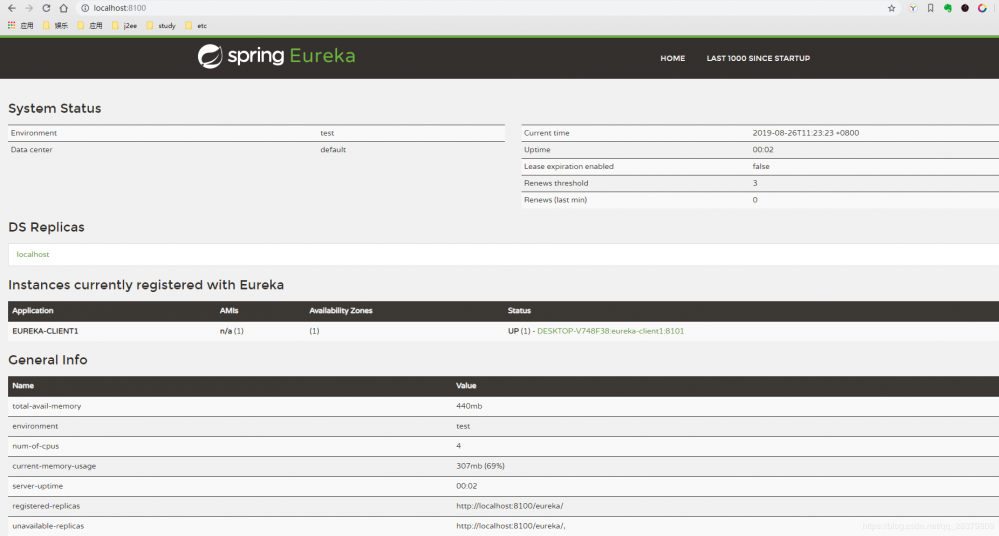
Task: Open DESKTOP-V748F38:eureka-client1:8101 instance link
Action: tap(610, 331)
